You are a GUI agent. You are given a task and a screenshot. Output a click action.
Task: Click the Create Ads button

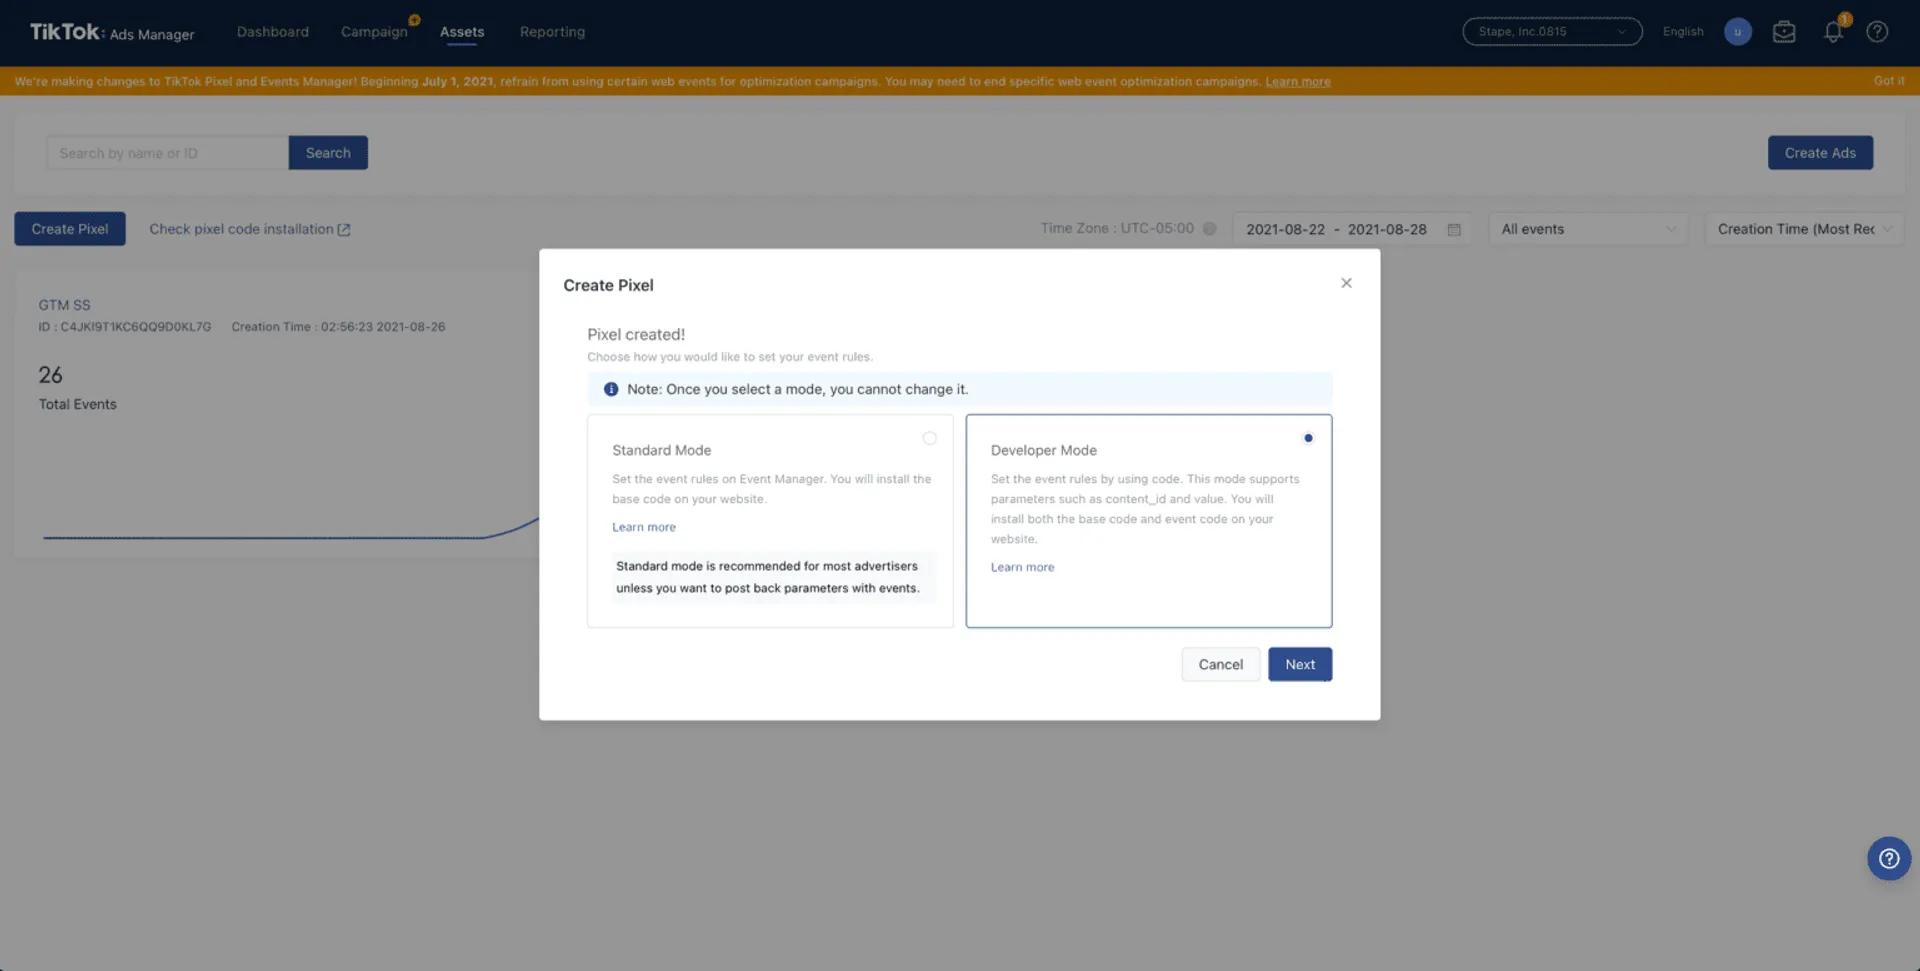coord(1820,153)
